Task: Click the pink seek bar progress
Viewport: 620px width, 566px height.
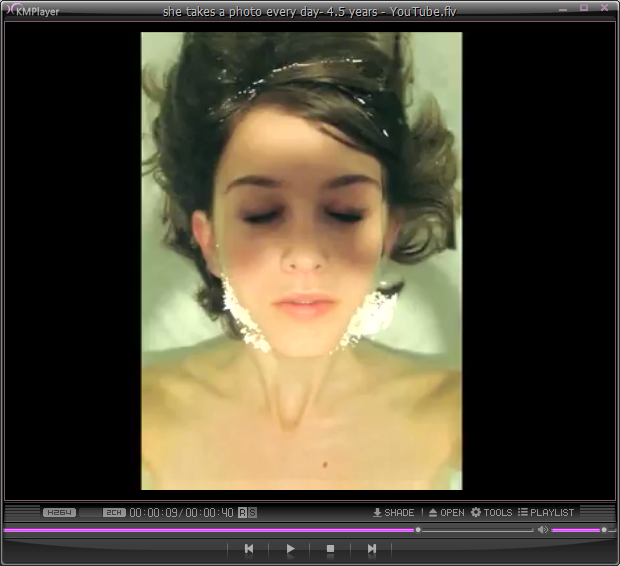Action: 210,530
